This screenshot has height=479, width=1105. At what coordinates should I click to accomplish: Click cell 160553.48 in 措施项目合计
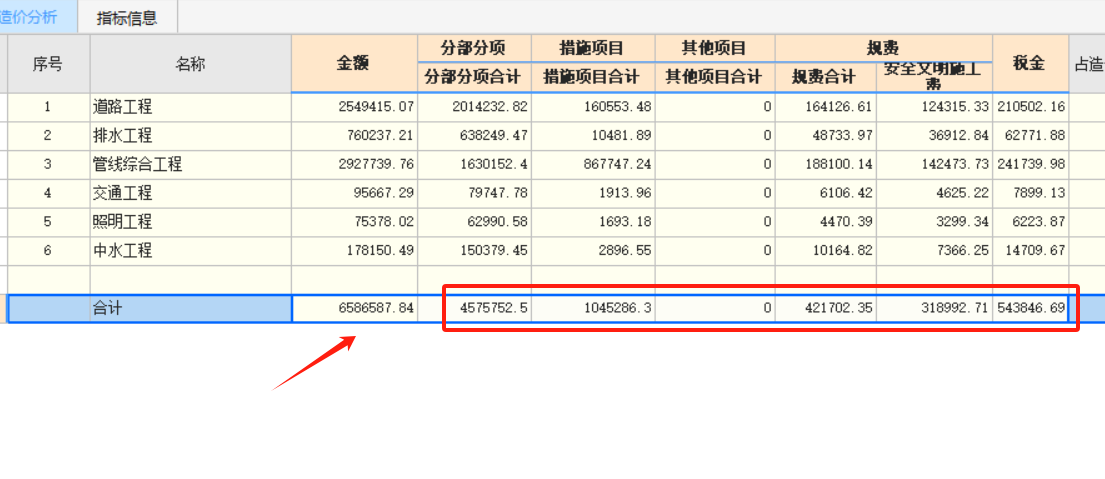tap(593, 107)
